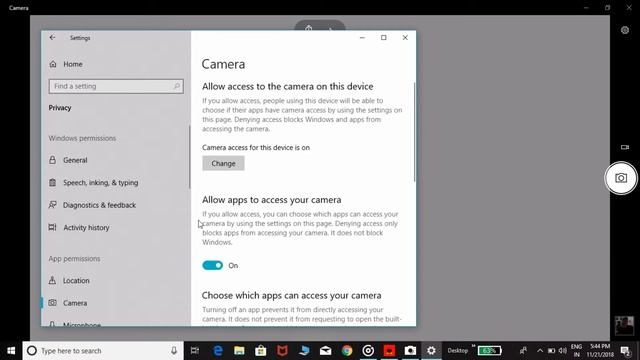Click the Desktop toolbar label
Image resolution: width=640 pixels, height=360 pixels.
tap(458, 351)
